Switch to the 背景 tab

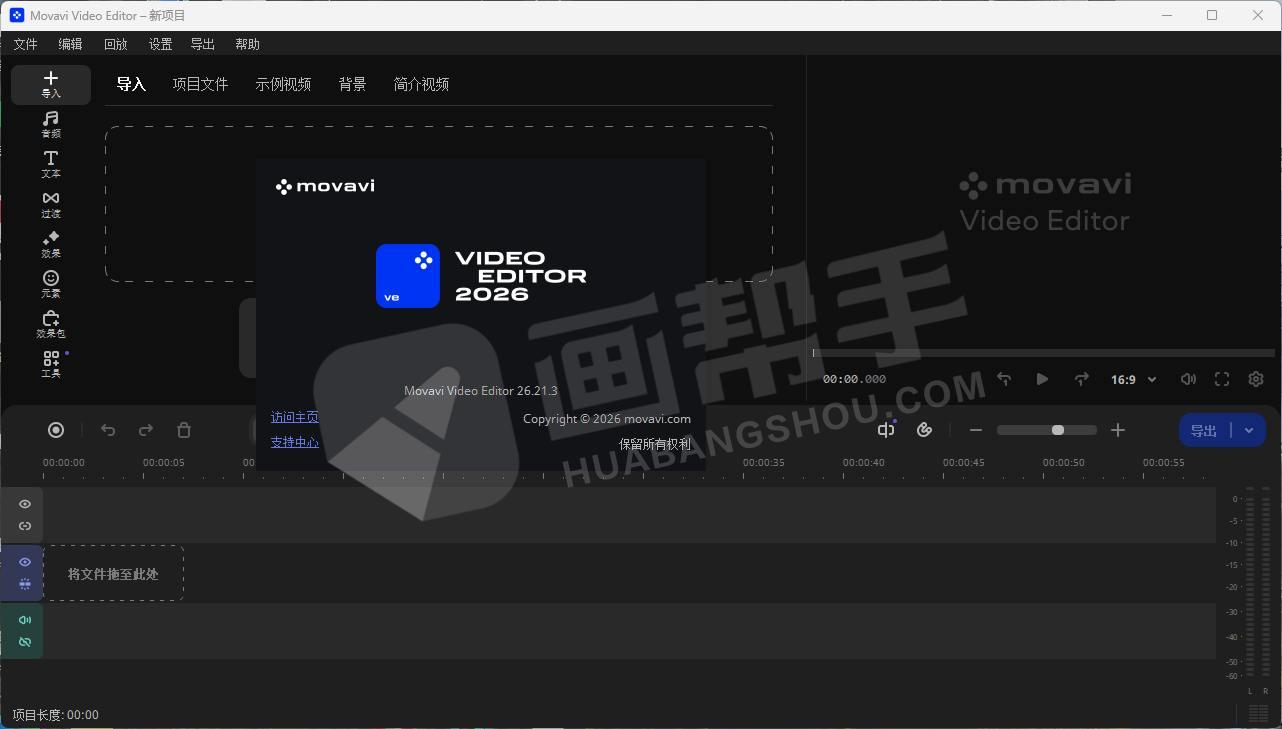[352, 84]
